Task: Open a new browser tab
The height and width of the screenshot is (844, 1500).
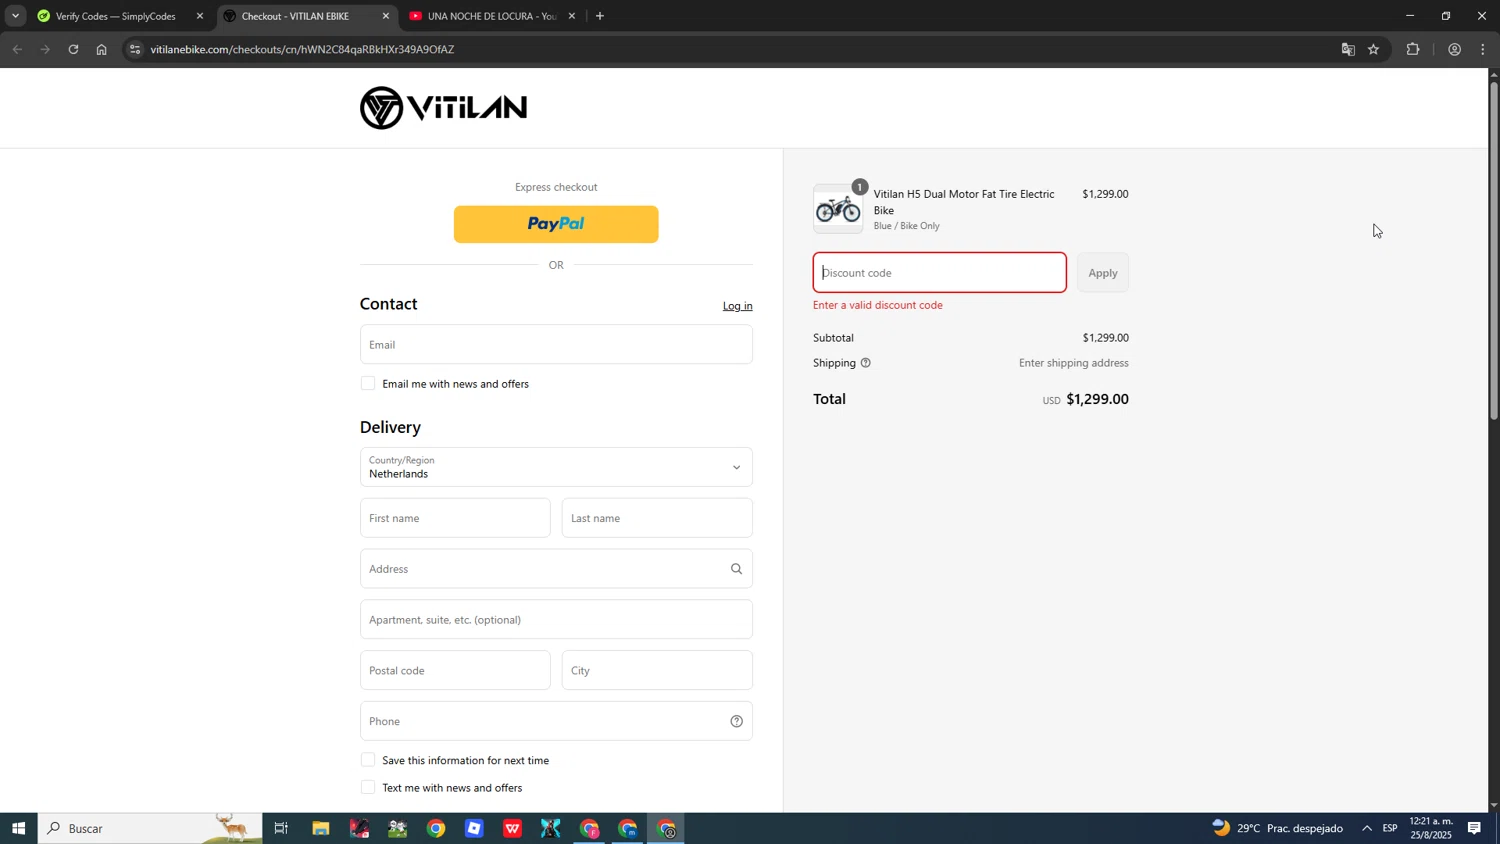Action: (600, 16)
